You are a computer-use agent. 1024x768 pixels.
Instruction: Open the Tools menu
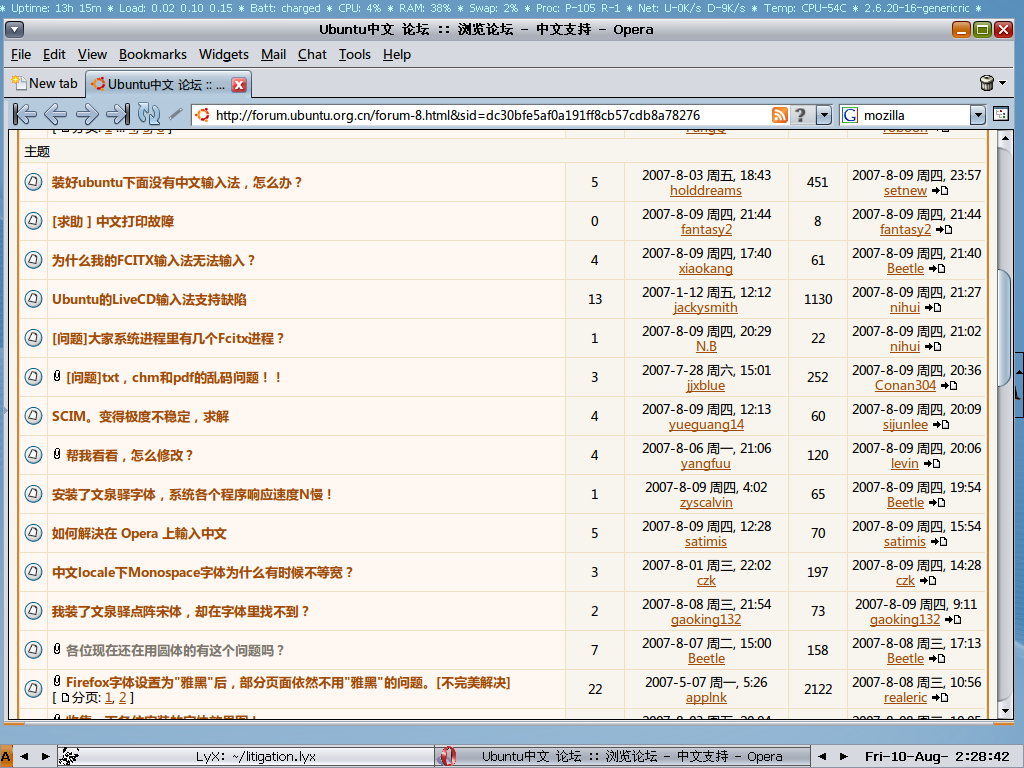coord(355,54)
